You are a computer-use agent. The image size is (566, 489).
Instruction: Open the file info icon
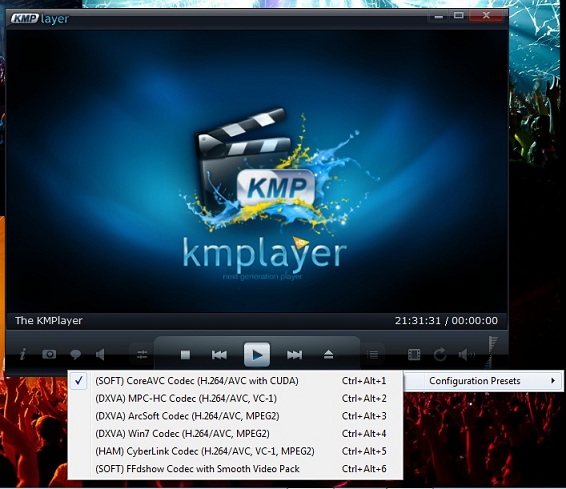pyautogui.click(x=23, y=354)
